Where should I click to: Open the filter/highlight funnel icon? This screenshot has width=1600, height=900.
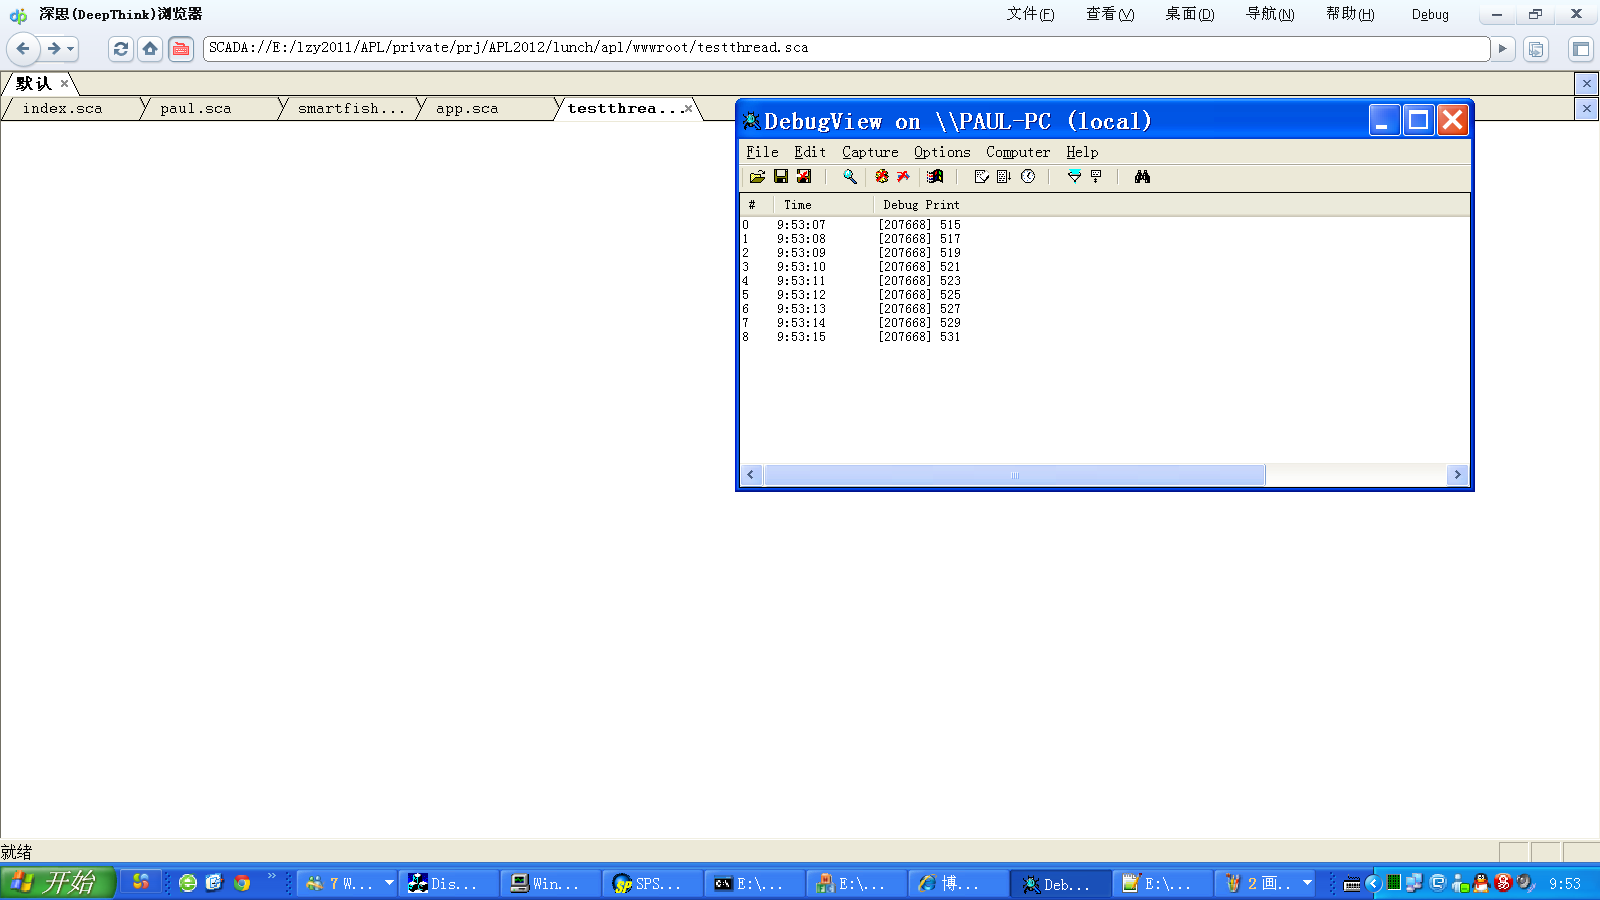[1074, 177]
